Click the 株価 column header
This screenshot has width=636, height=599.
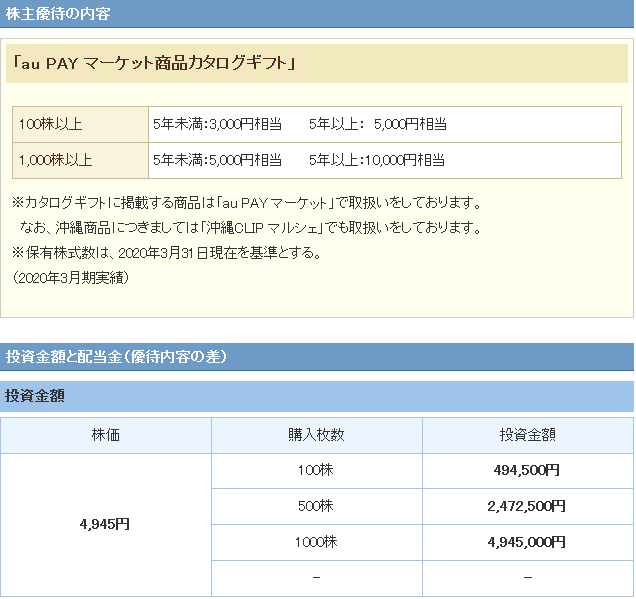[x=106, y=435]
